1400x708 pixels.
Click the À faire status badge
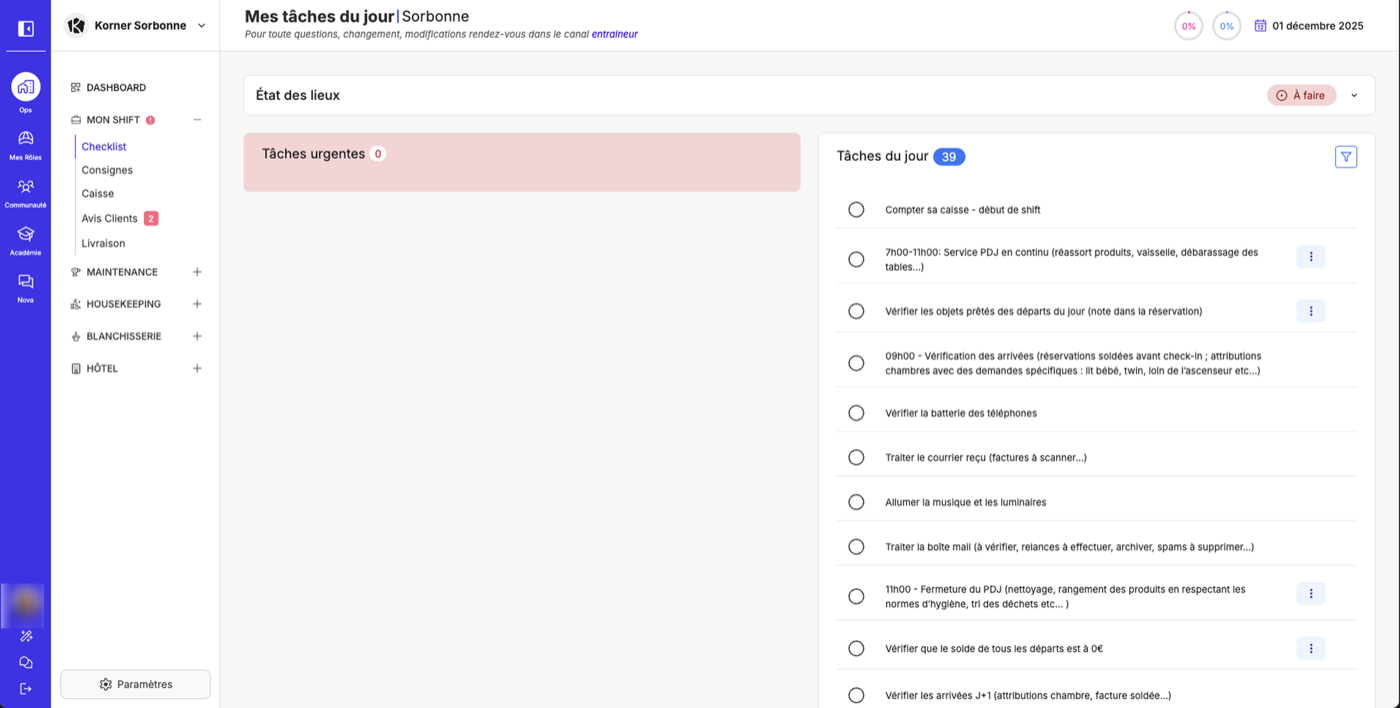[x=1301, y=95]
